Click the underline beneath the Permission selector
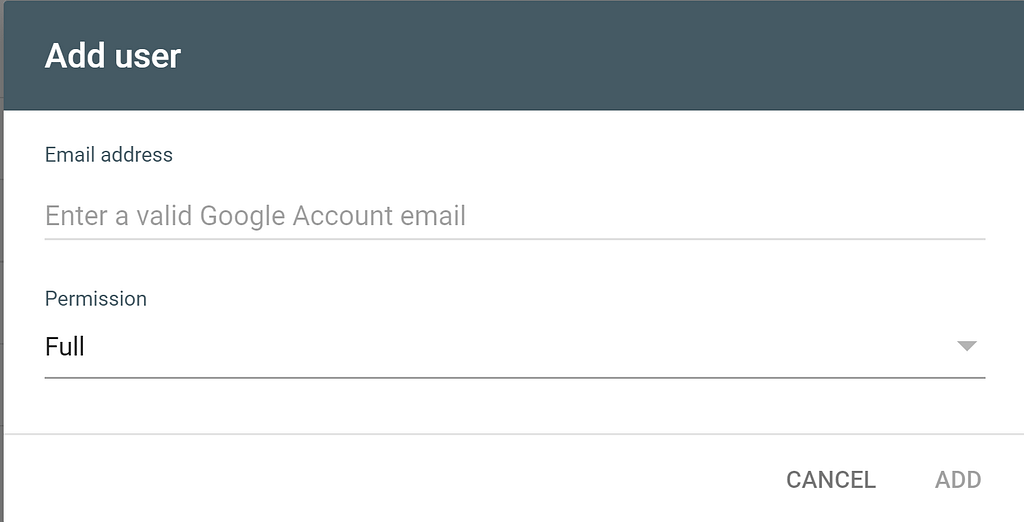Viewport: 1024px width, 522px height. click(x=514, y=378)
